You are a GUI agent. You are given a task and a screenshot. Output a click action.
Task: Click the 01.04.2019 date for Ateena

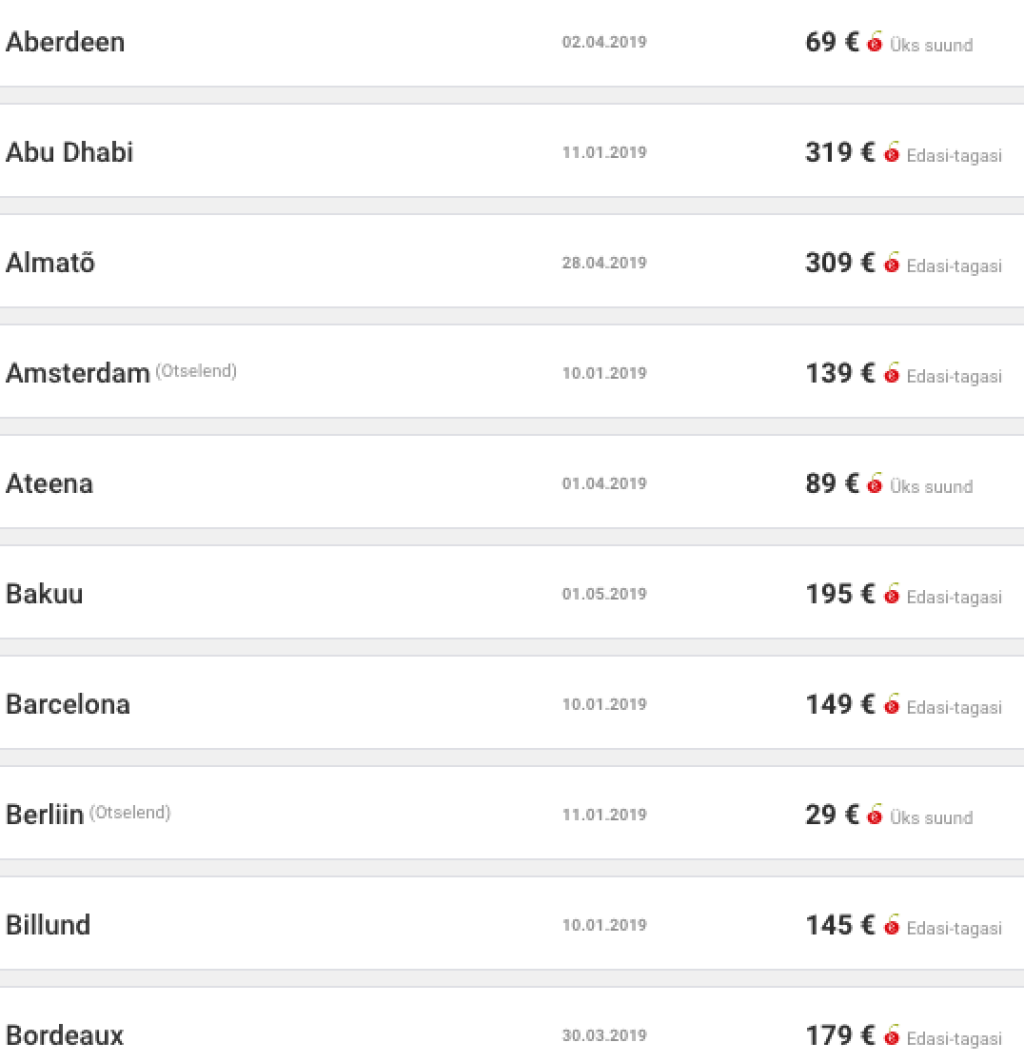coord(604,484)
